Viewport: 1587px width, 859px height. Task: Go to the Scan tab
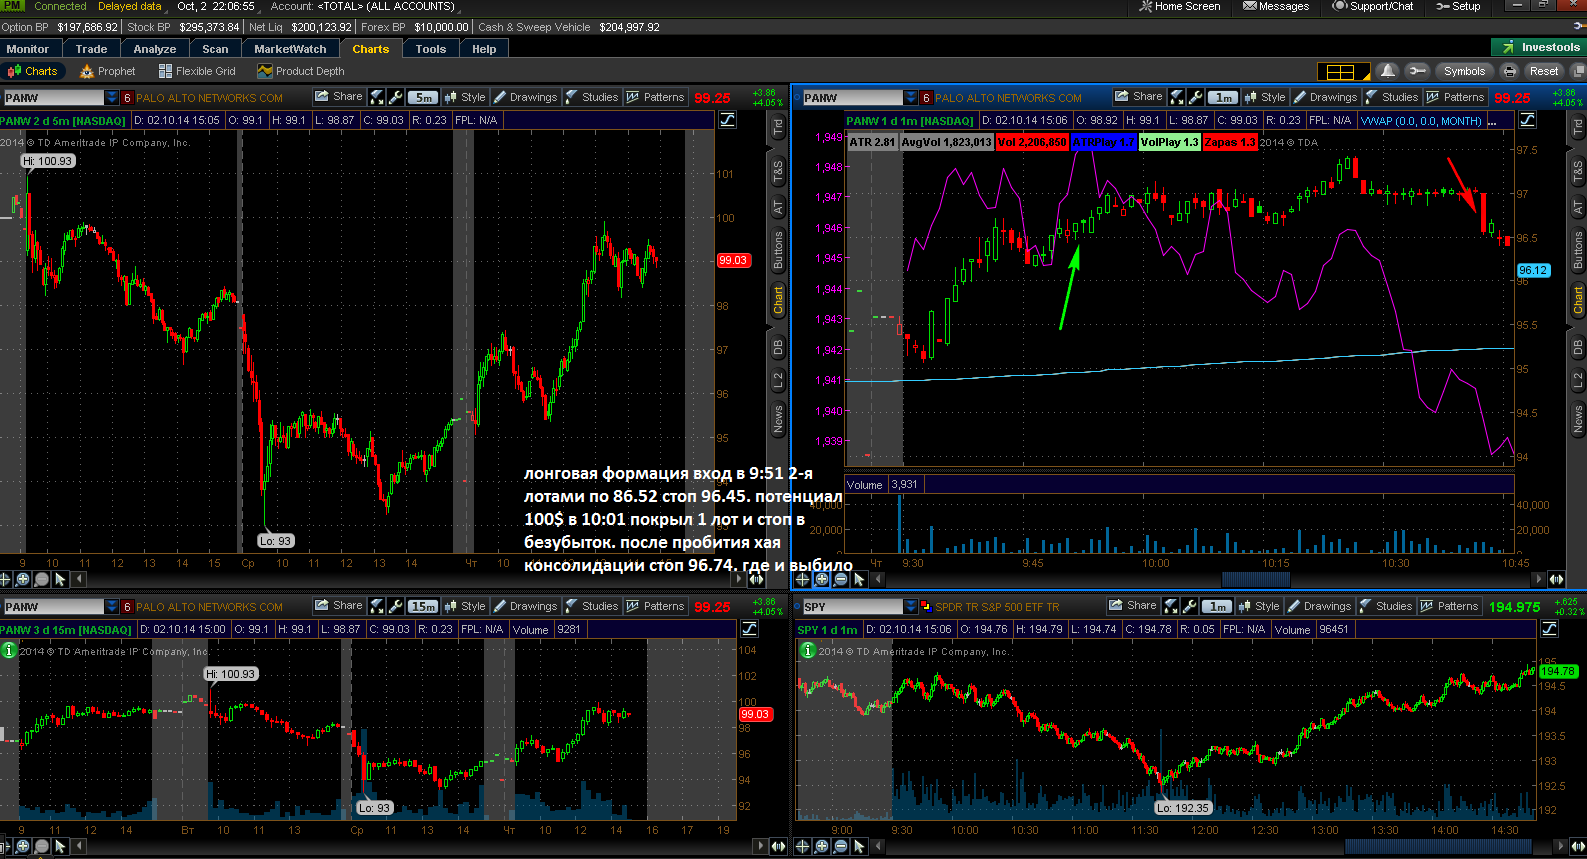215,48
